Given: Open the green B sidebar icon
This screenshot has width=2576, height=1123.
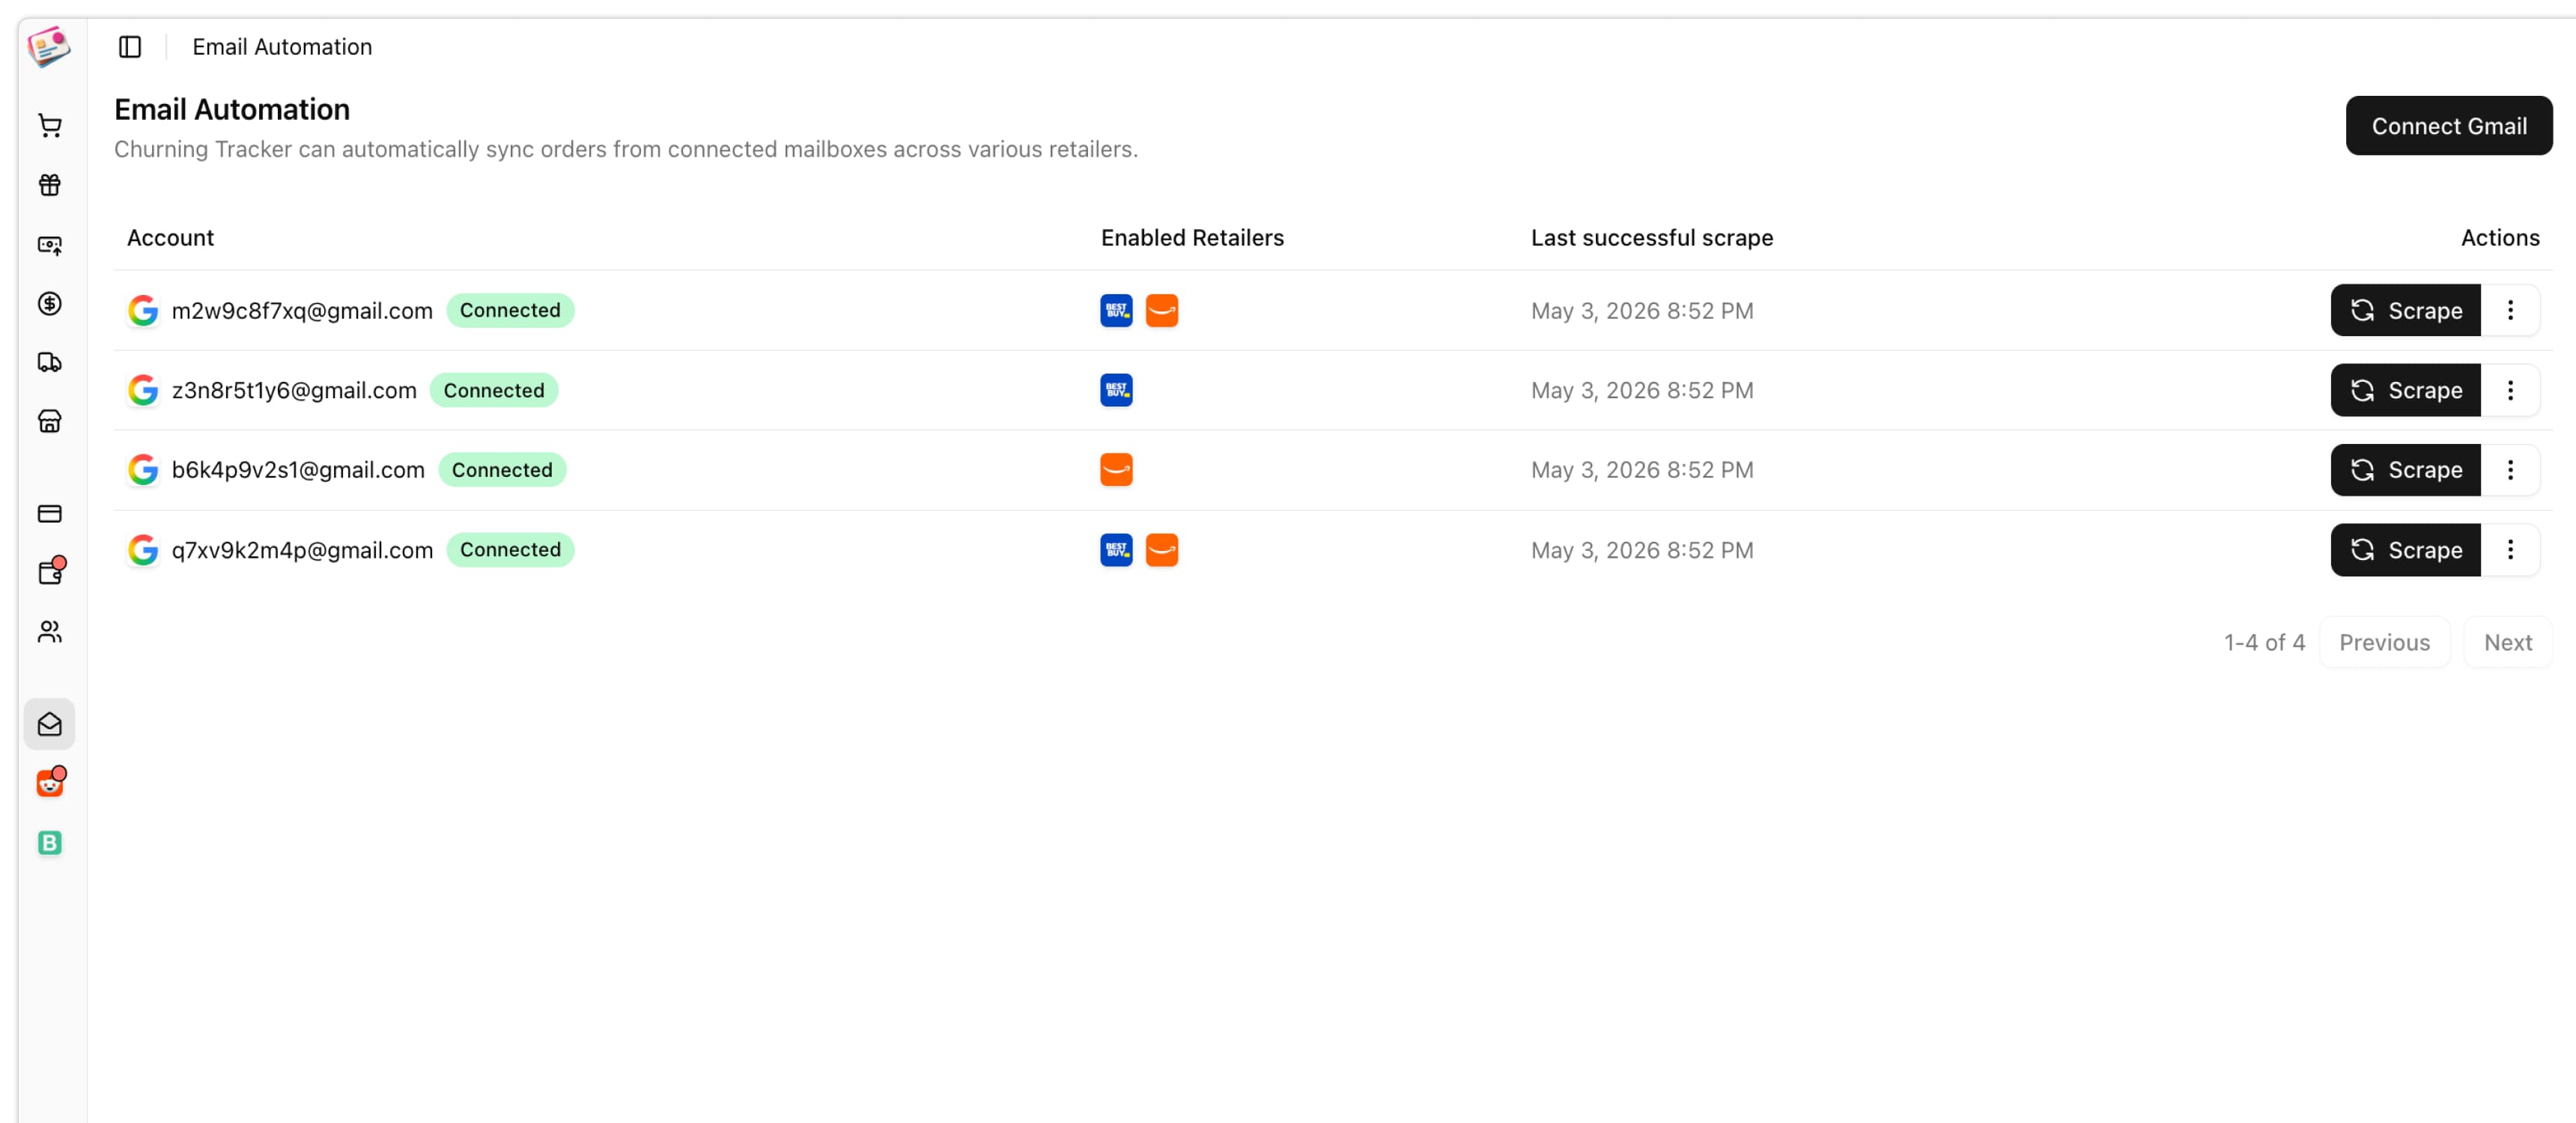Looking at the screenshot, I should (x=50, y=843).
